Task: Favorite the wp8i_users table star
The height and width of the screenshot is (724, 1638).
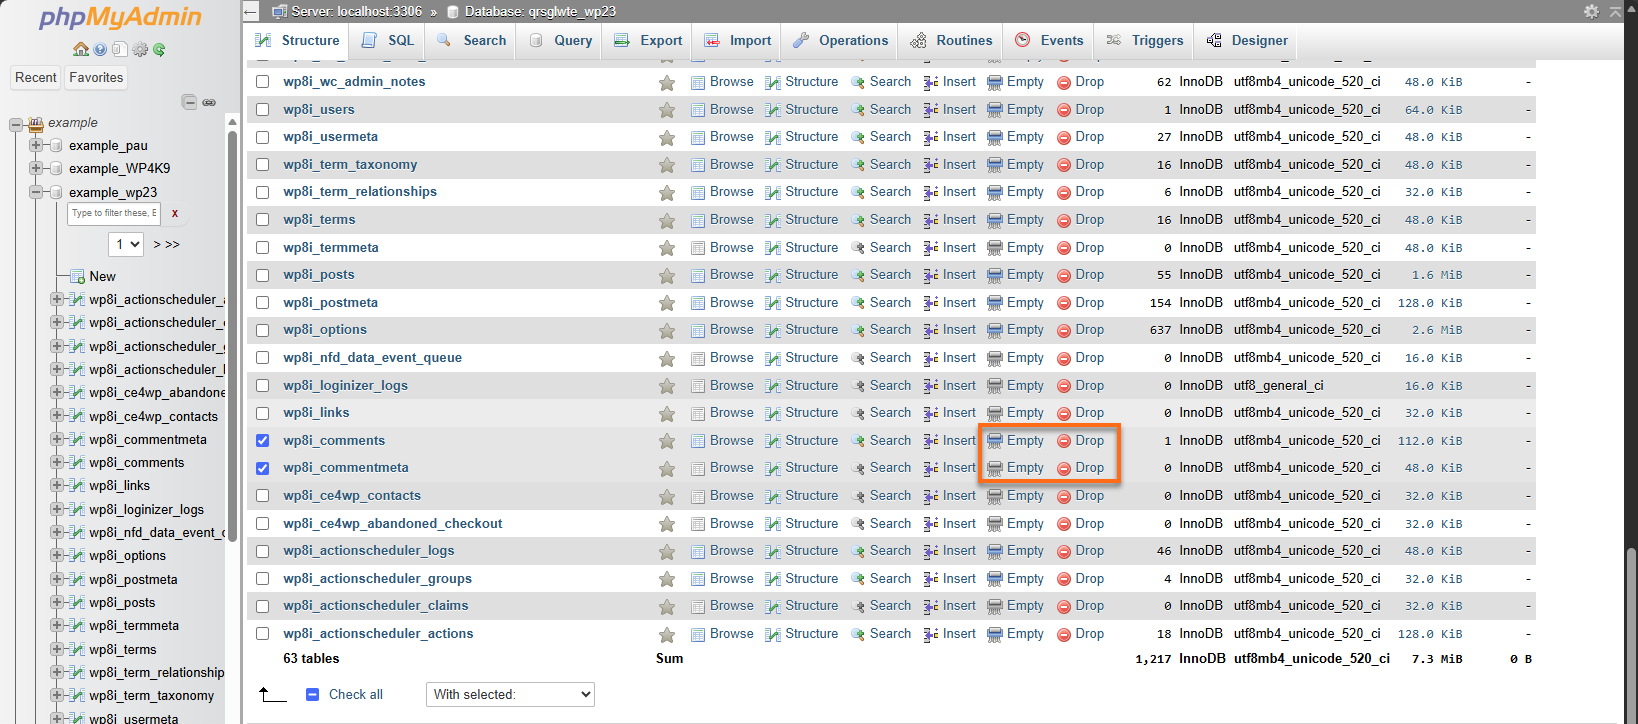Action: pos(667,110)
